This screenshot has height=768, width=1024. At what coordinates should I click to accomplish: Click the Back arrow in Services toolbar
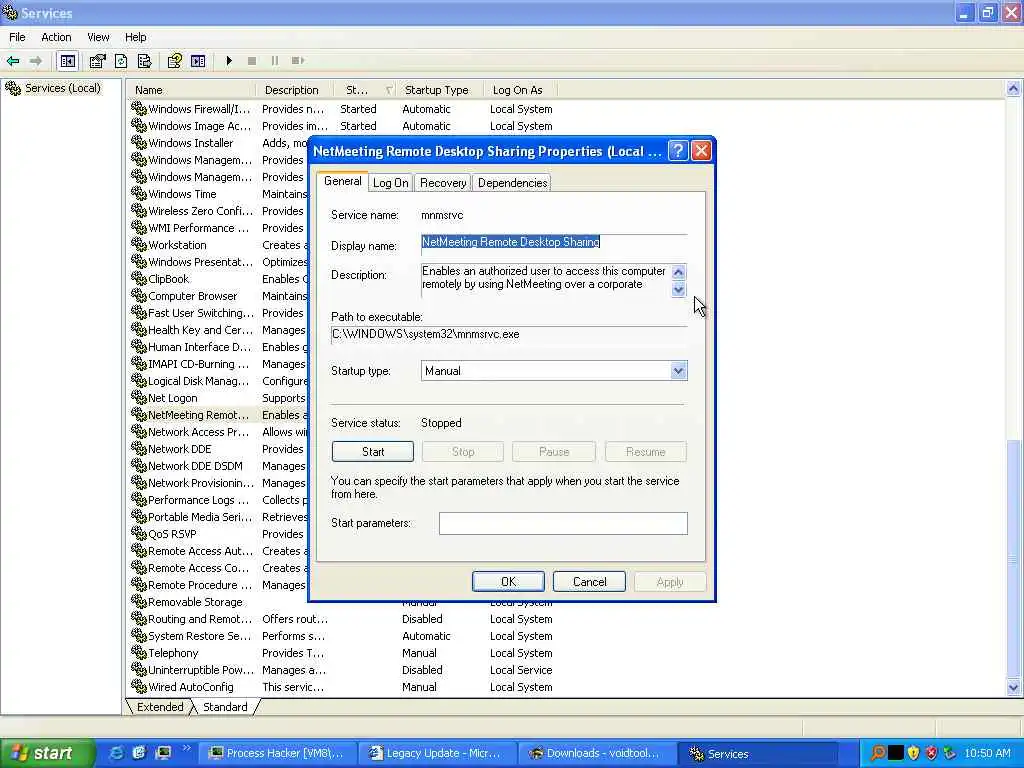tap(13, 61)
